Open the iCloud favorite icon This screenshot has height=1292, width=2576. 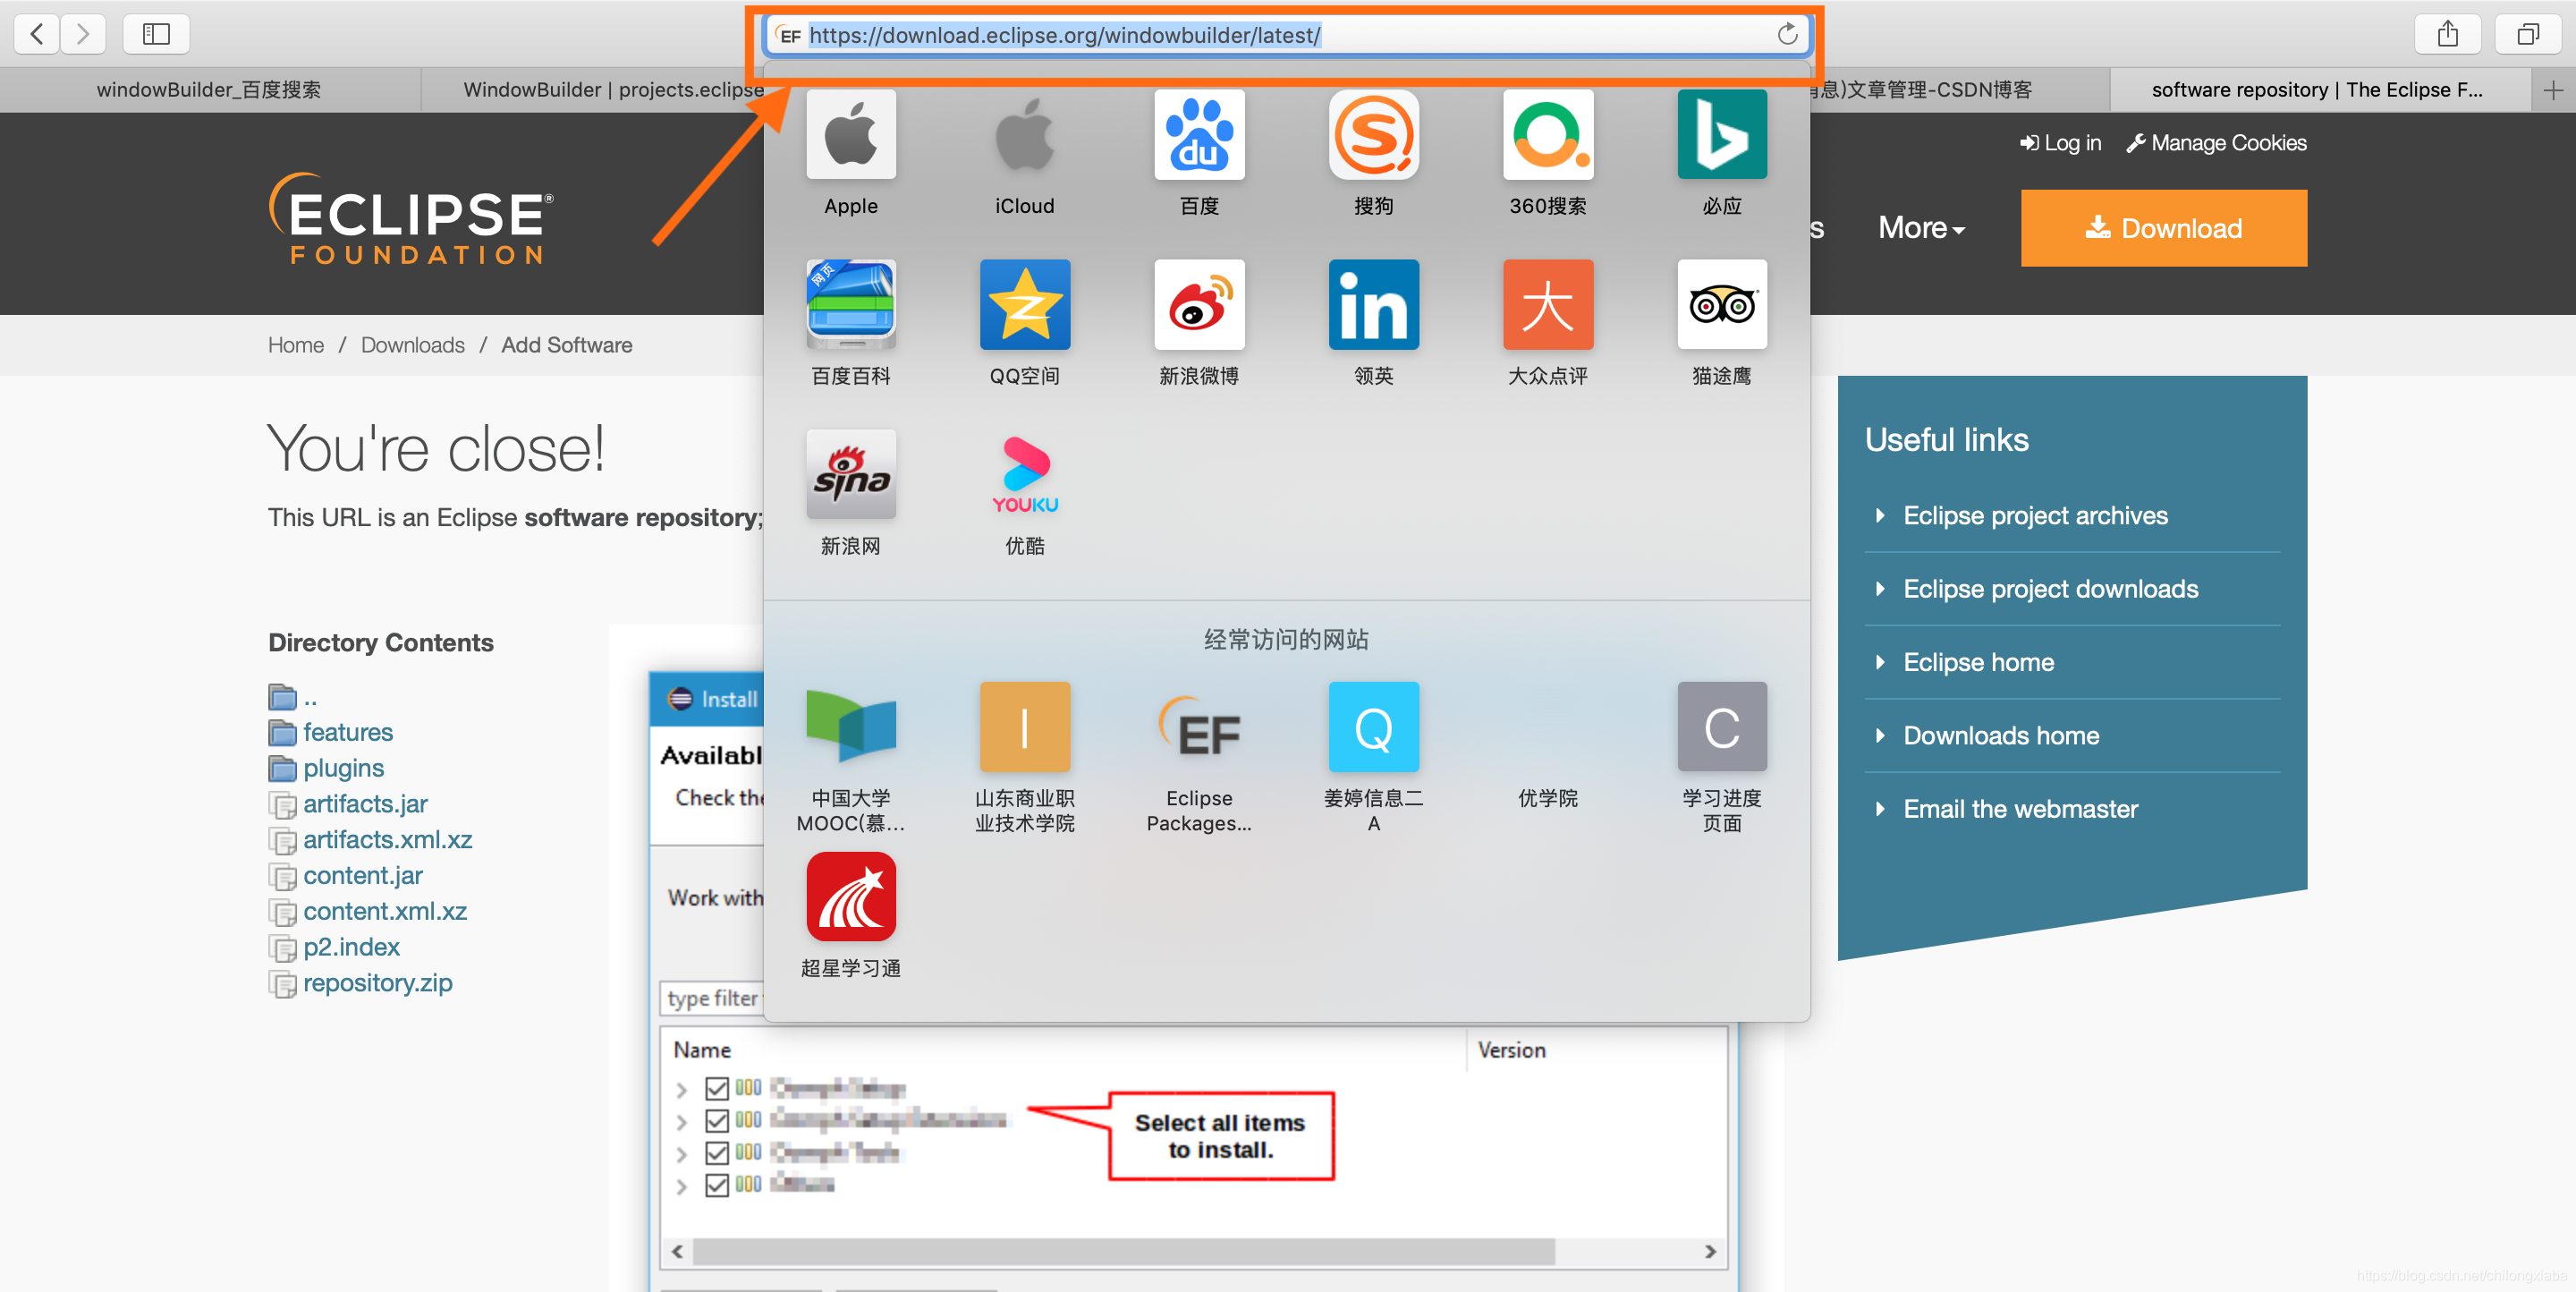click(1025, 135)
